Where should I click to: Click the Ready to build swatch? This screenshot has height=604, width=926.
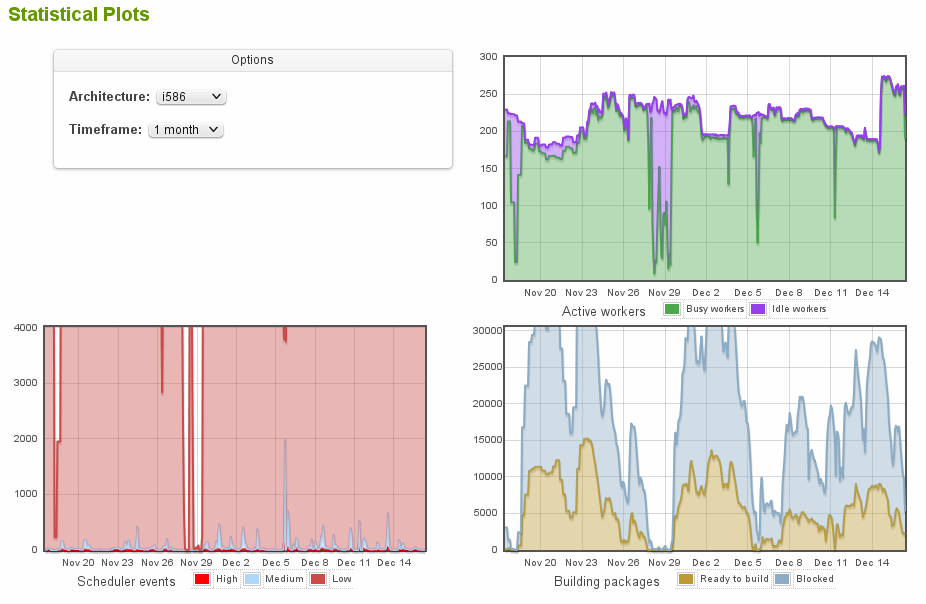(x=686, y=579)
